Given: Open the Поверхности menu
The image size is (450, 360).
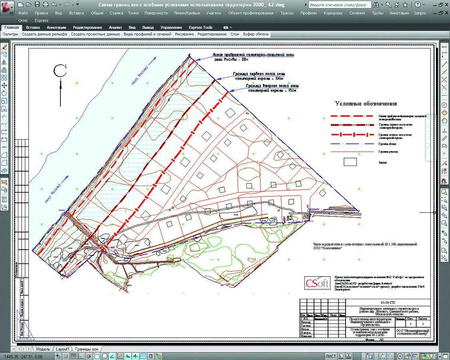Looking at the screenshot, I should [156, 13].
